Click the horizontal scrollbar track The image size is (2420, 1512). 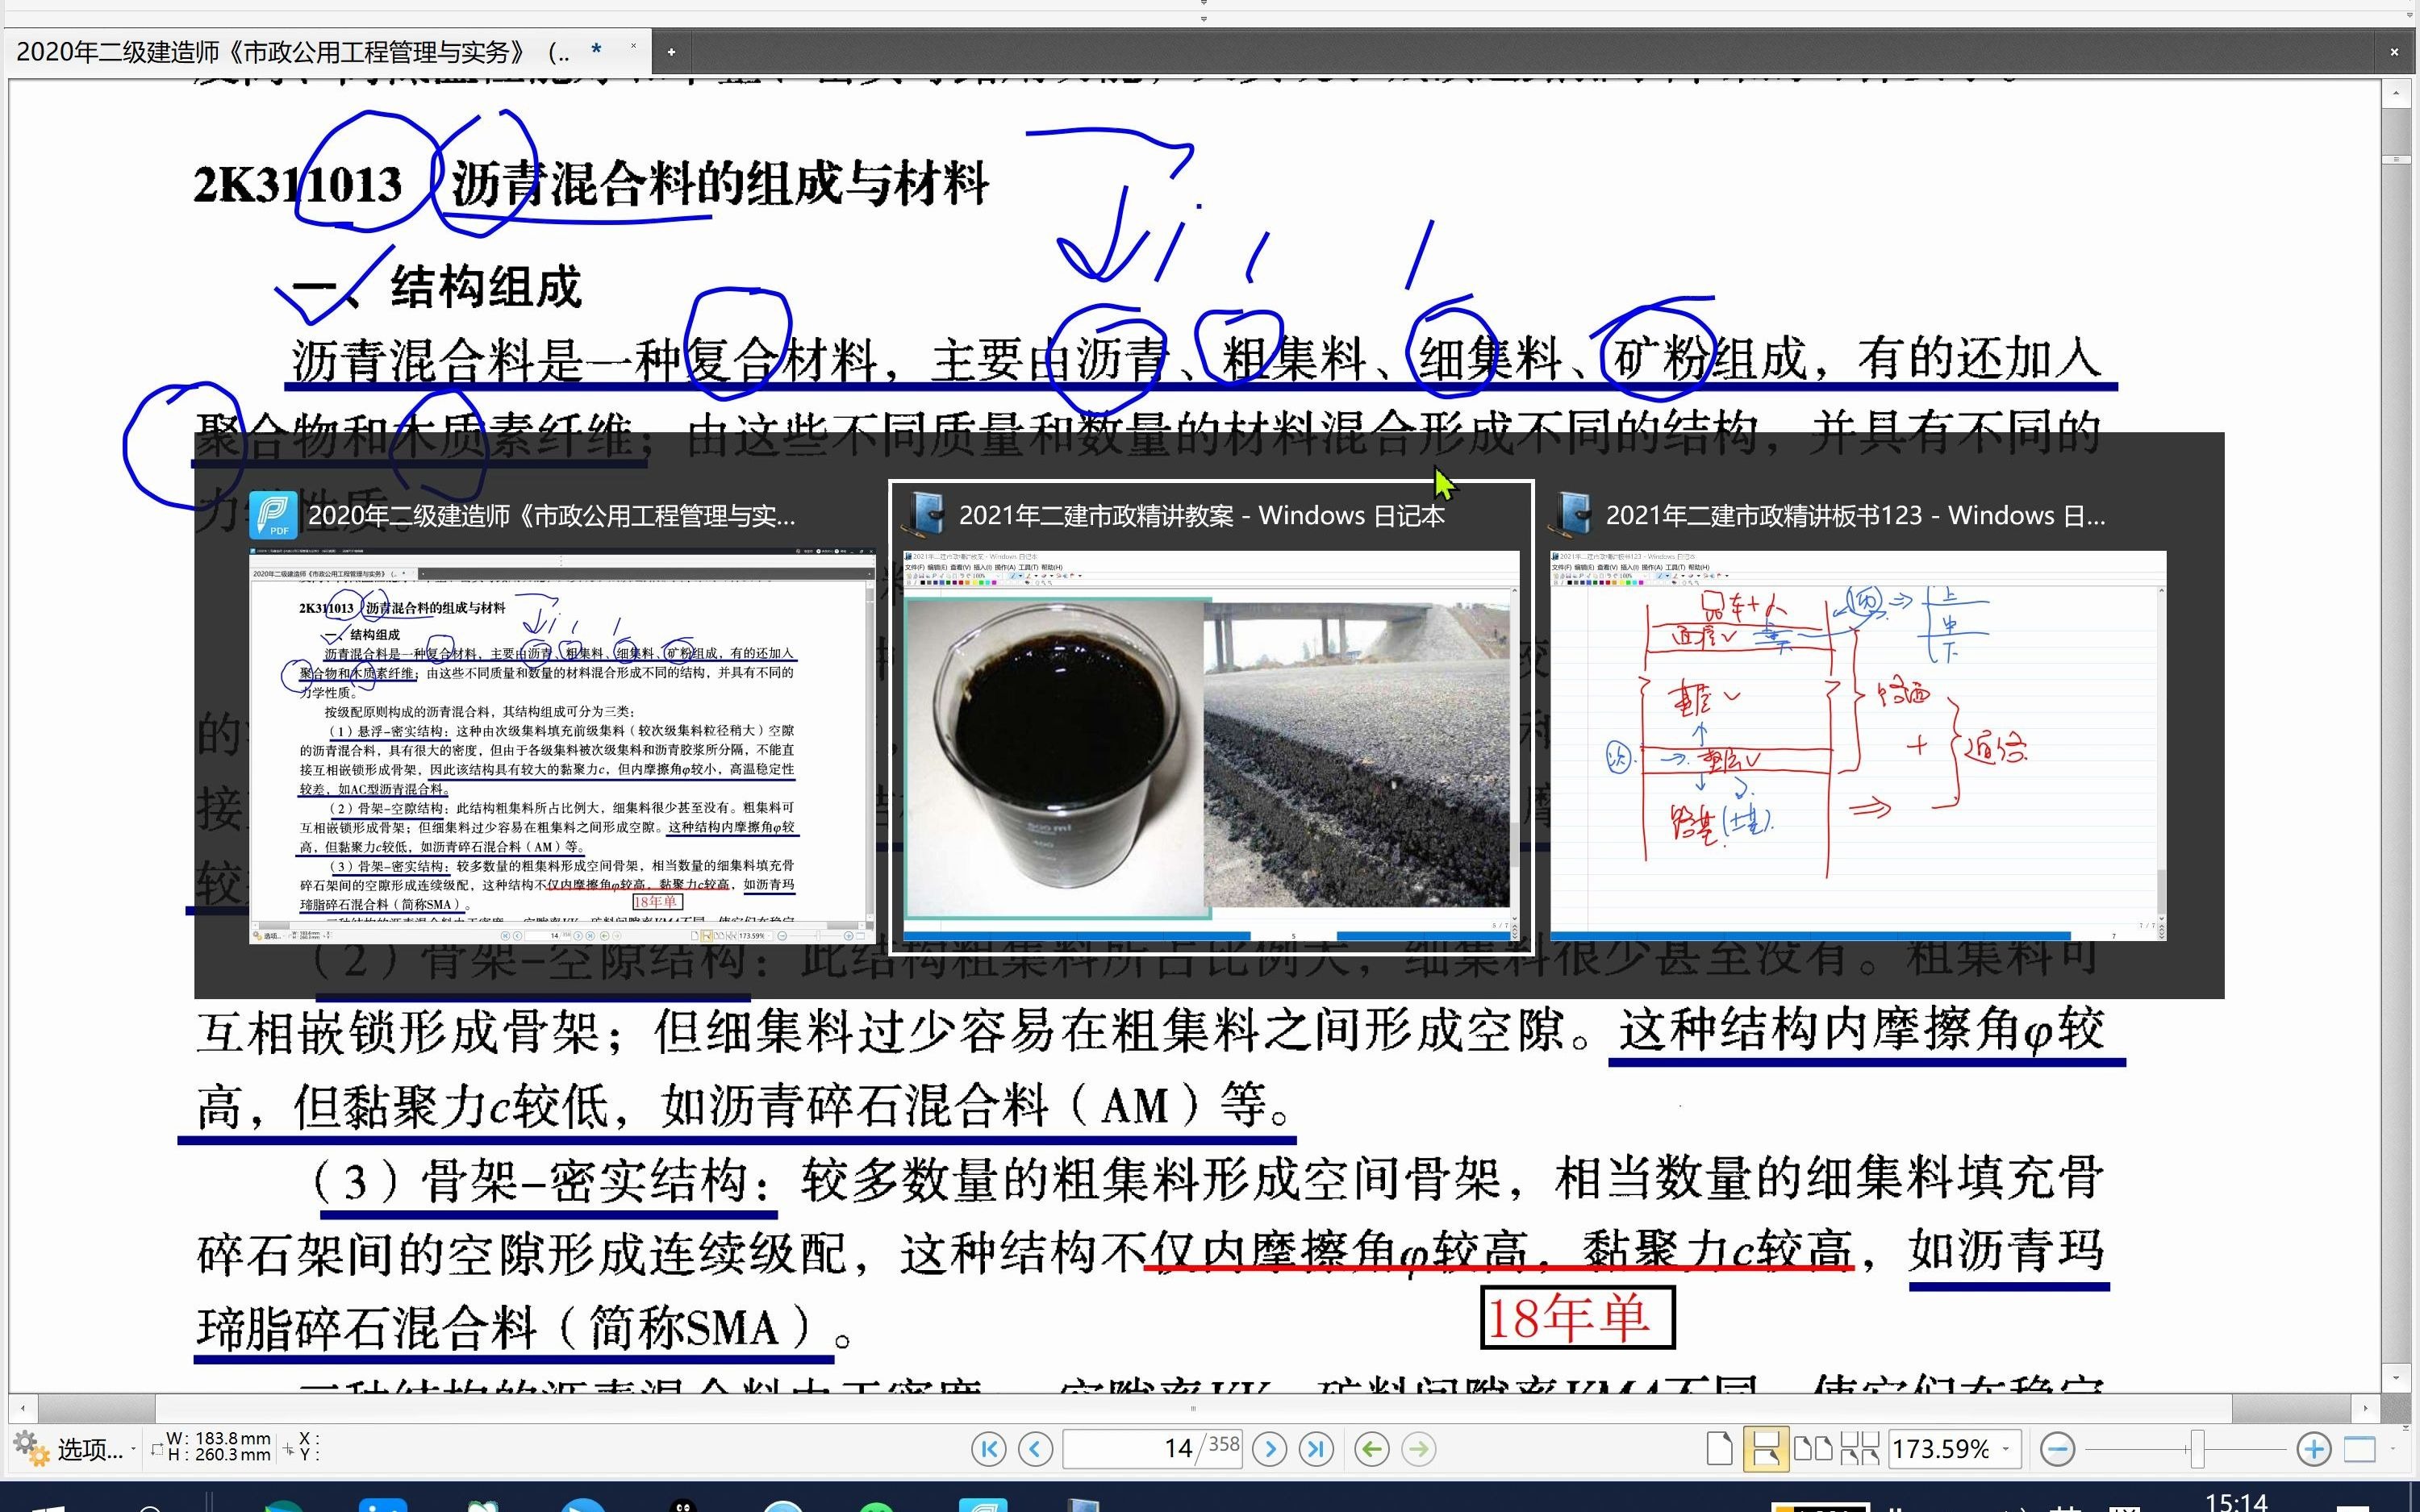pos(1193,1408)
